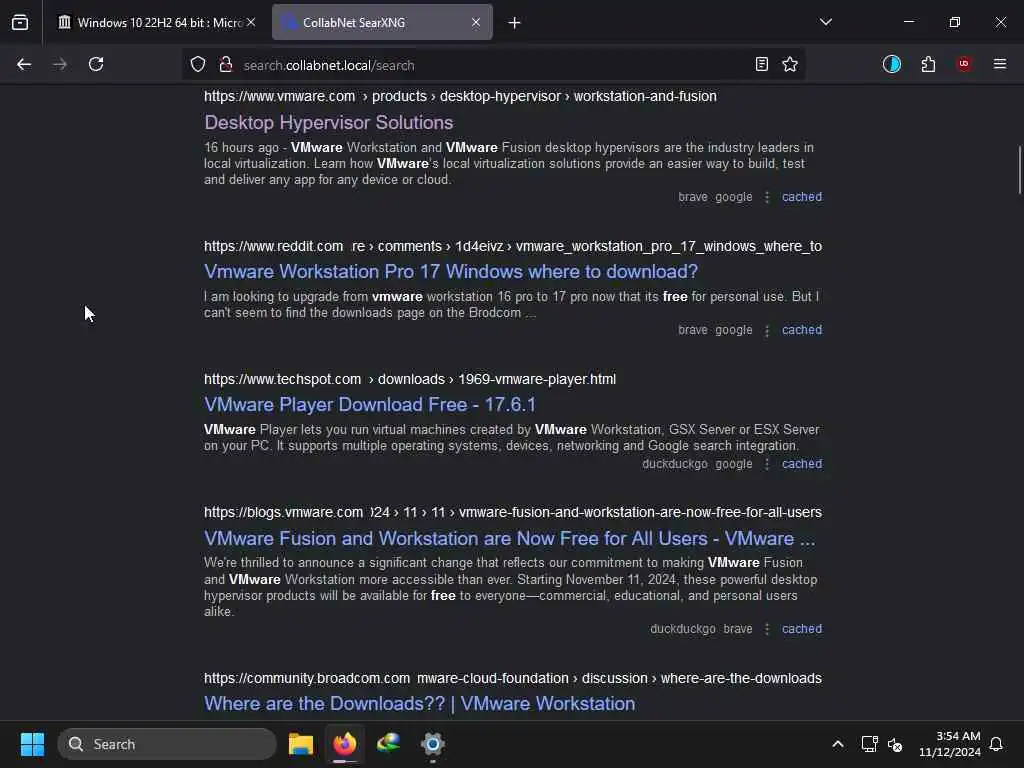Open Firefox from the taskbar

click(x=345, y=744)
